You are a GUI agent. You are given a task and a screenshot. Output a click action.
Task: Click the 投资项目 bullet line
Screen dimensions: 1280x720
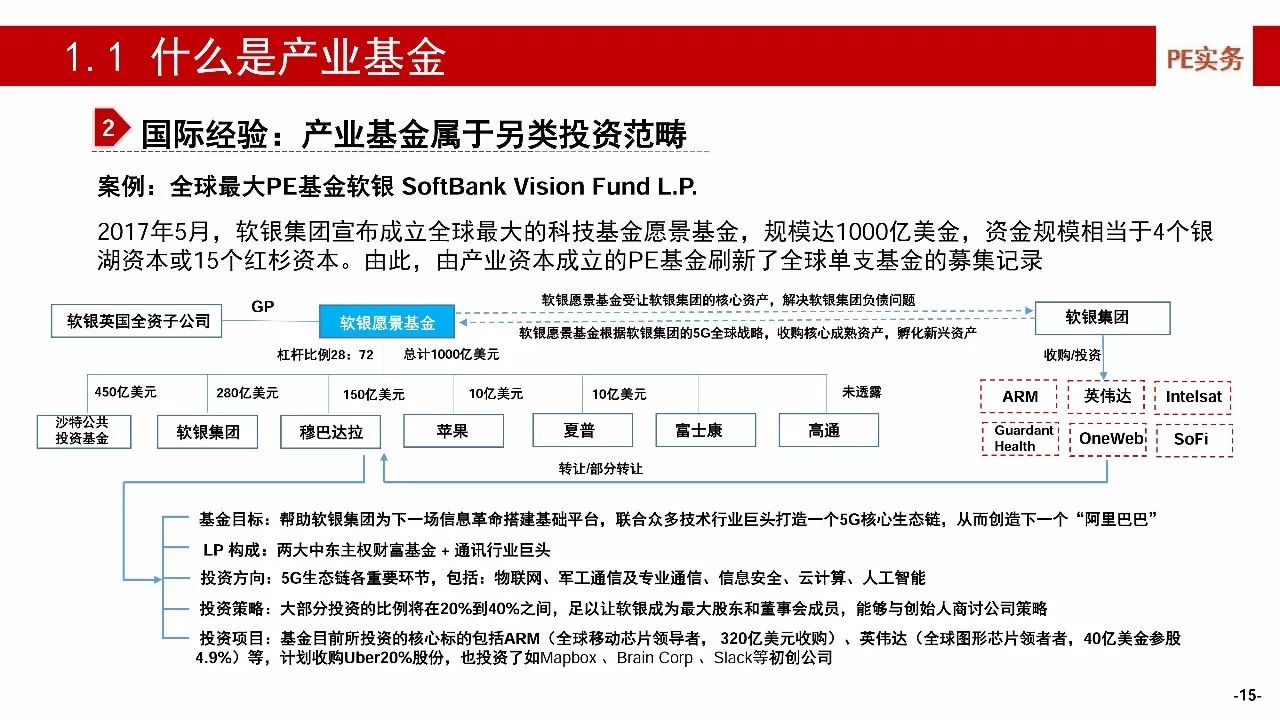tap(688, 647)
